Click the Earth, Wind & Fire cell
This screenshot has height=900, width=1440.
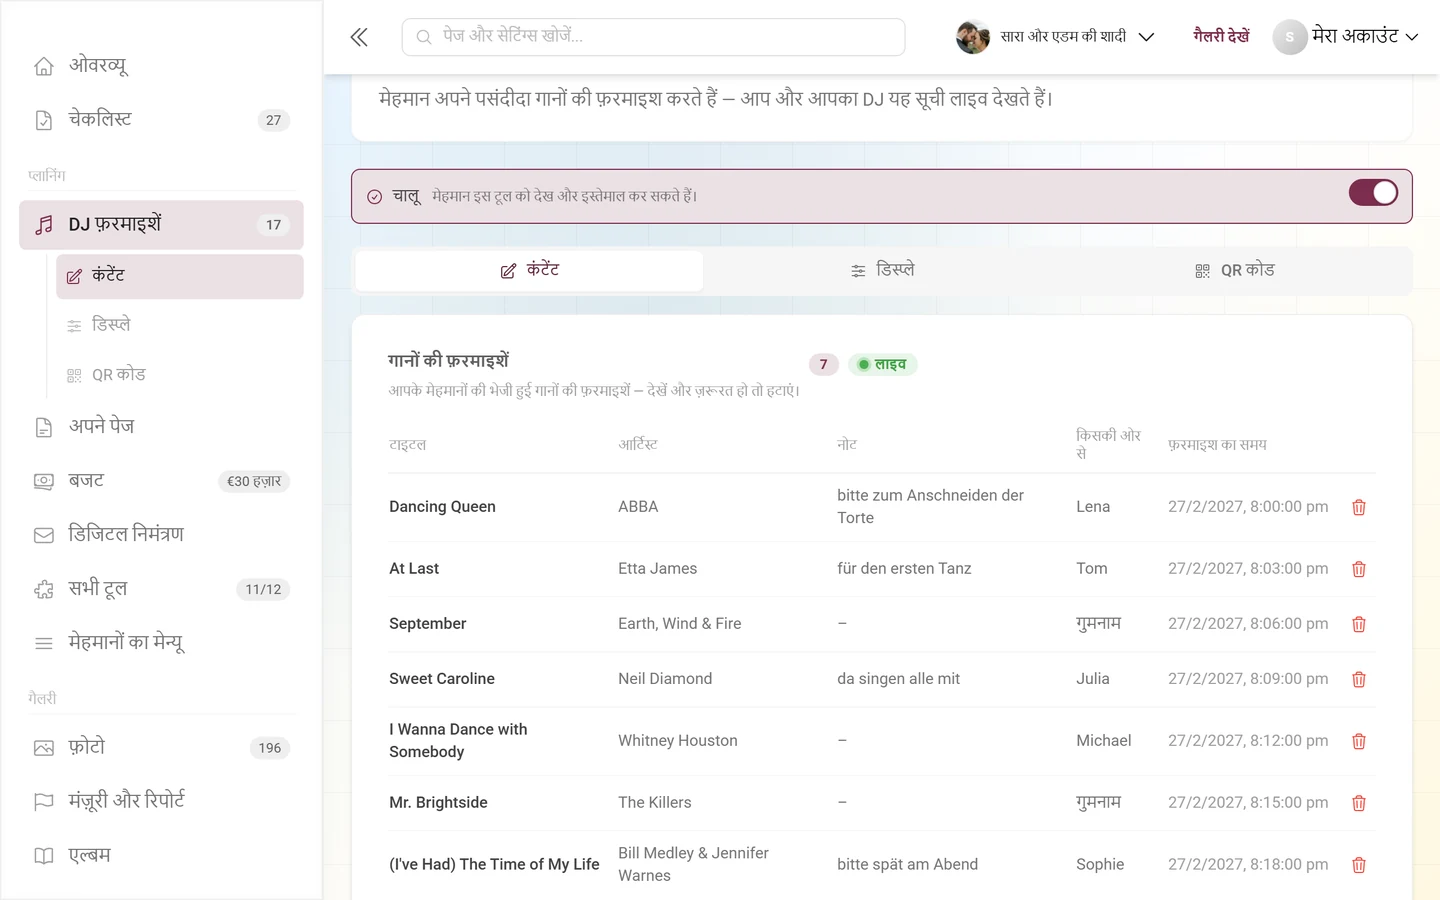[680, 624]
